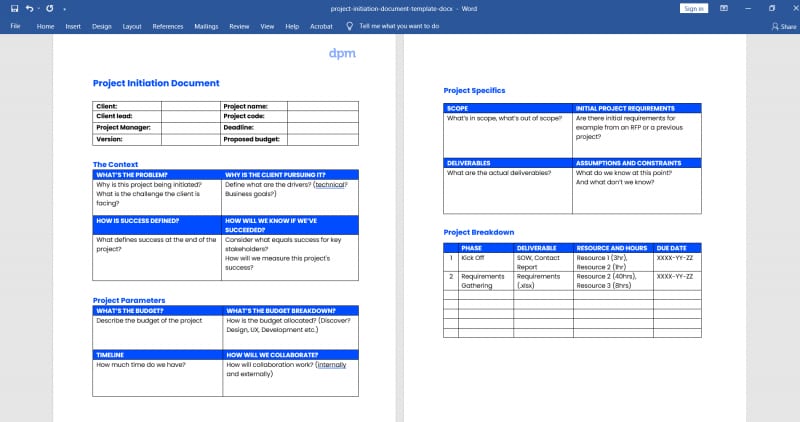Open the Review tab
This screenshot has height=422, width=800.
pyautogui.click(x=239, y=26)
